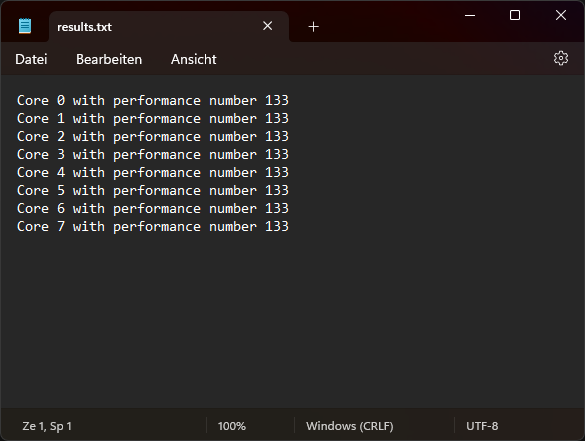Open the Ansicht menu
Viewport: 585px width, 441px height.
click(x=194, y=59)
